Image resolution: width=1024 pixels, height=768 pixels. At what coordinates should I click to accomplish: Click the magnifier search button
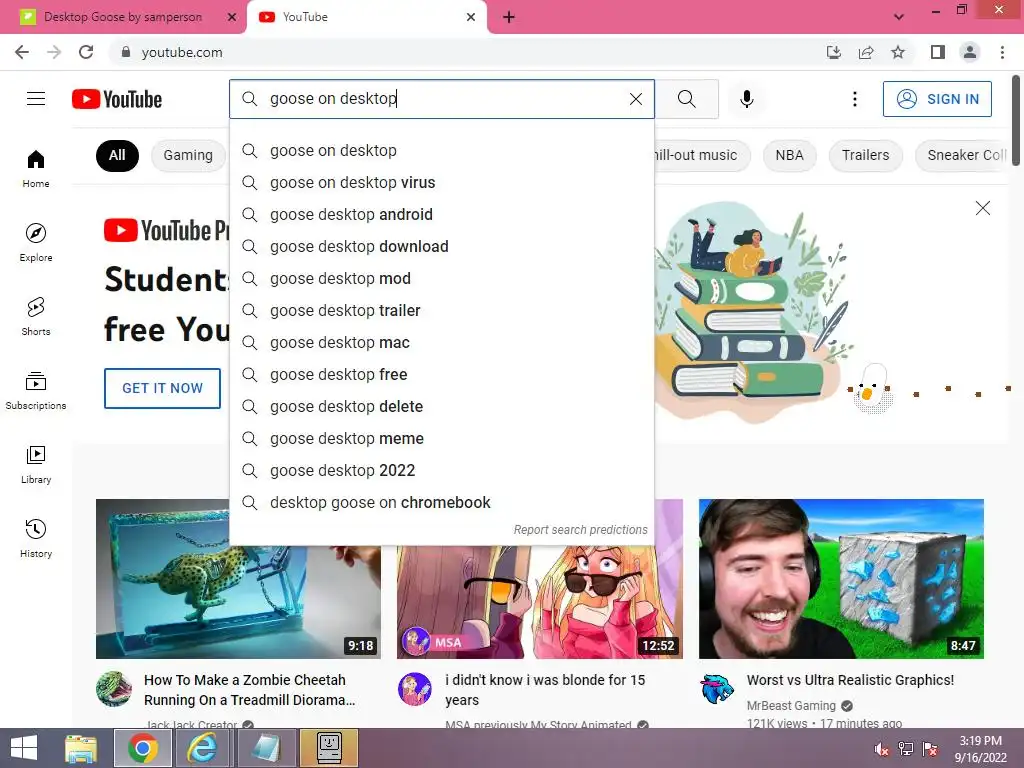pos(686,99)
